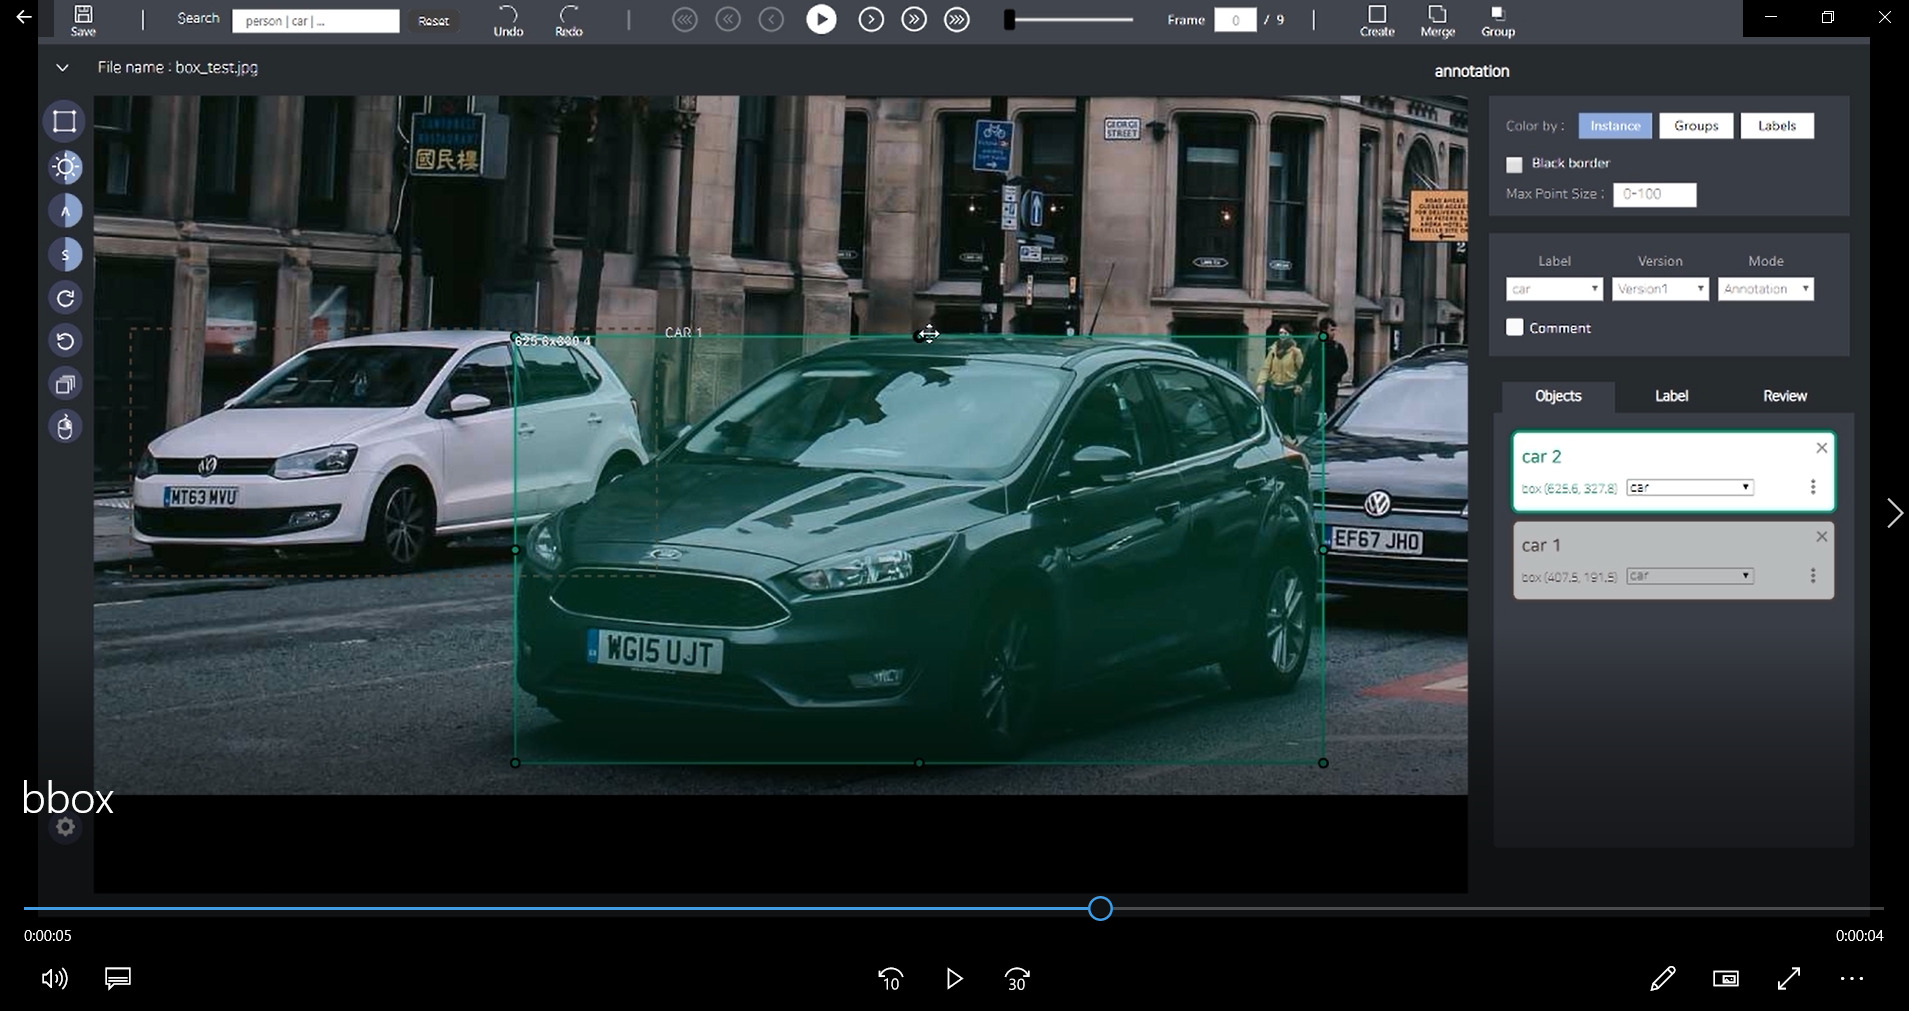The image size is (1909, 1011).
Task: Switch to the Label tab
Action: pyautogui.click(x=1671, y=396)
